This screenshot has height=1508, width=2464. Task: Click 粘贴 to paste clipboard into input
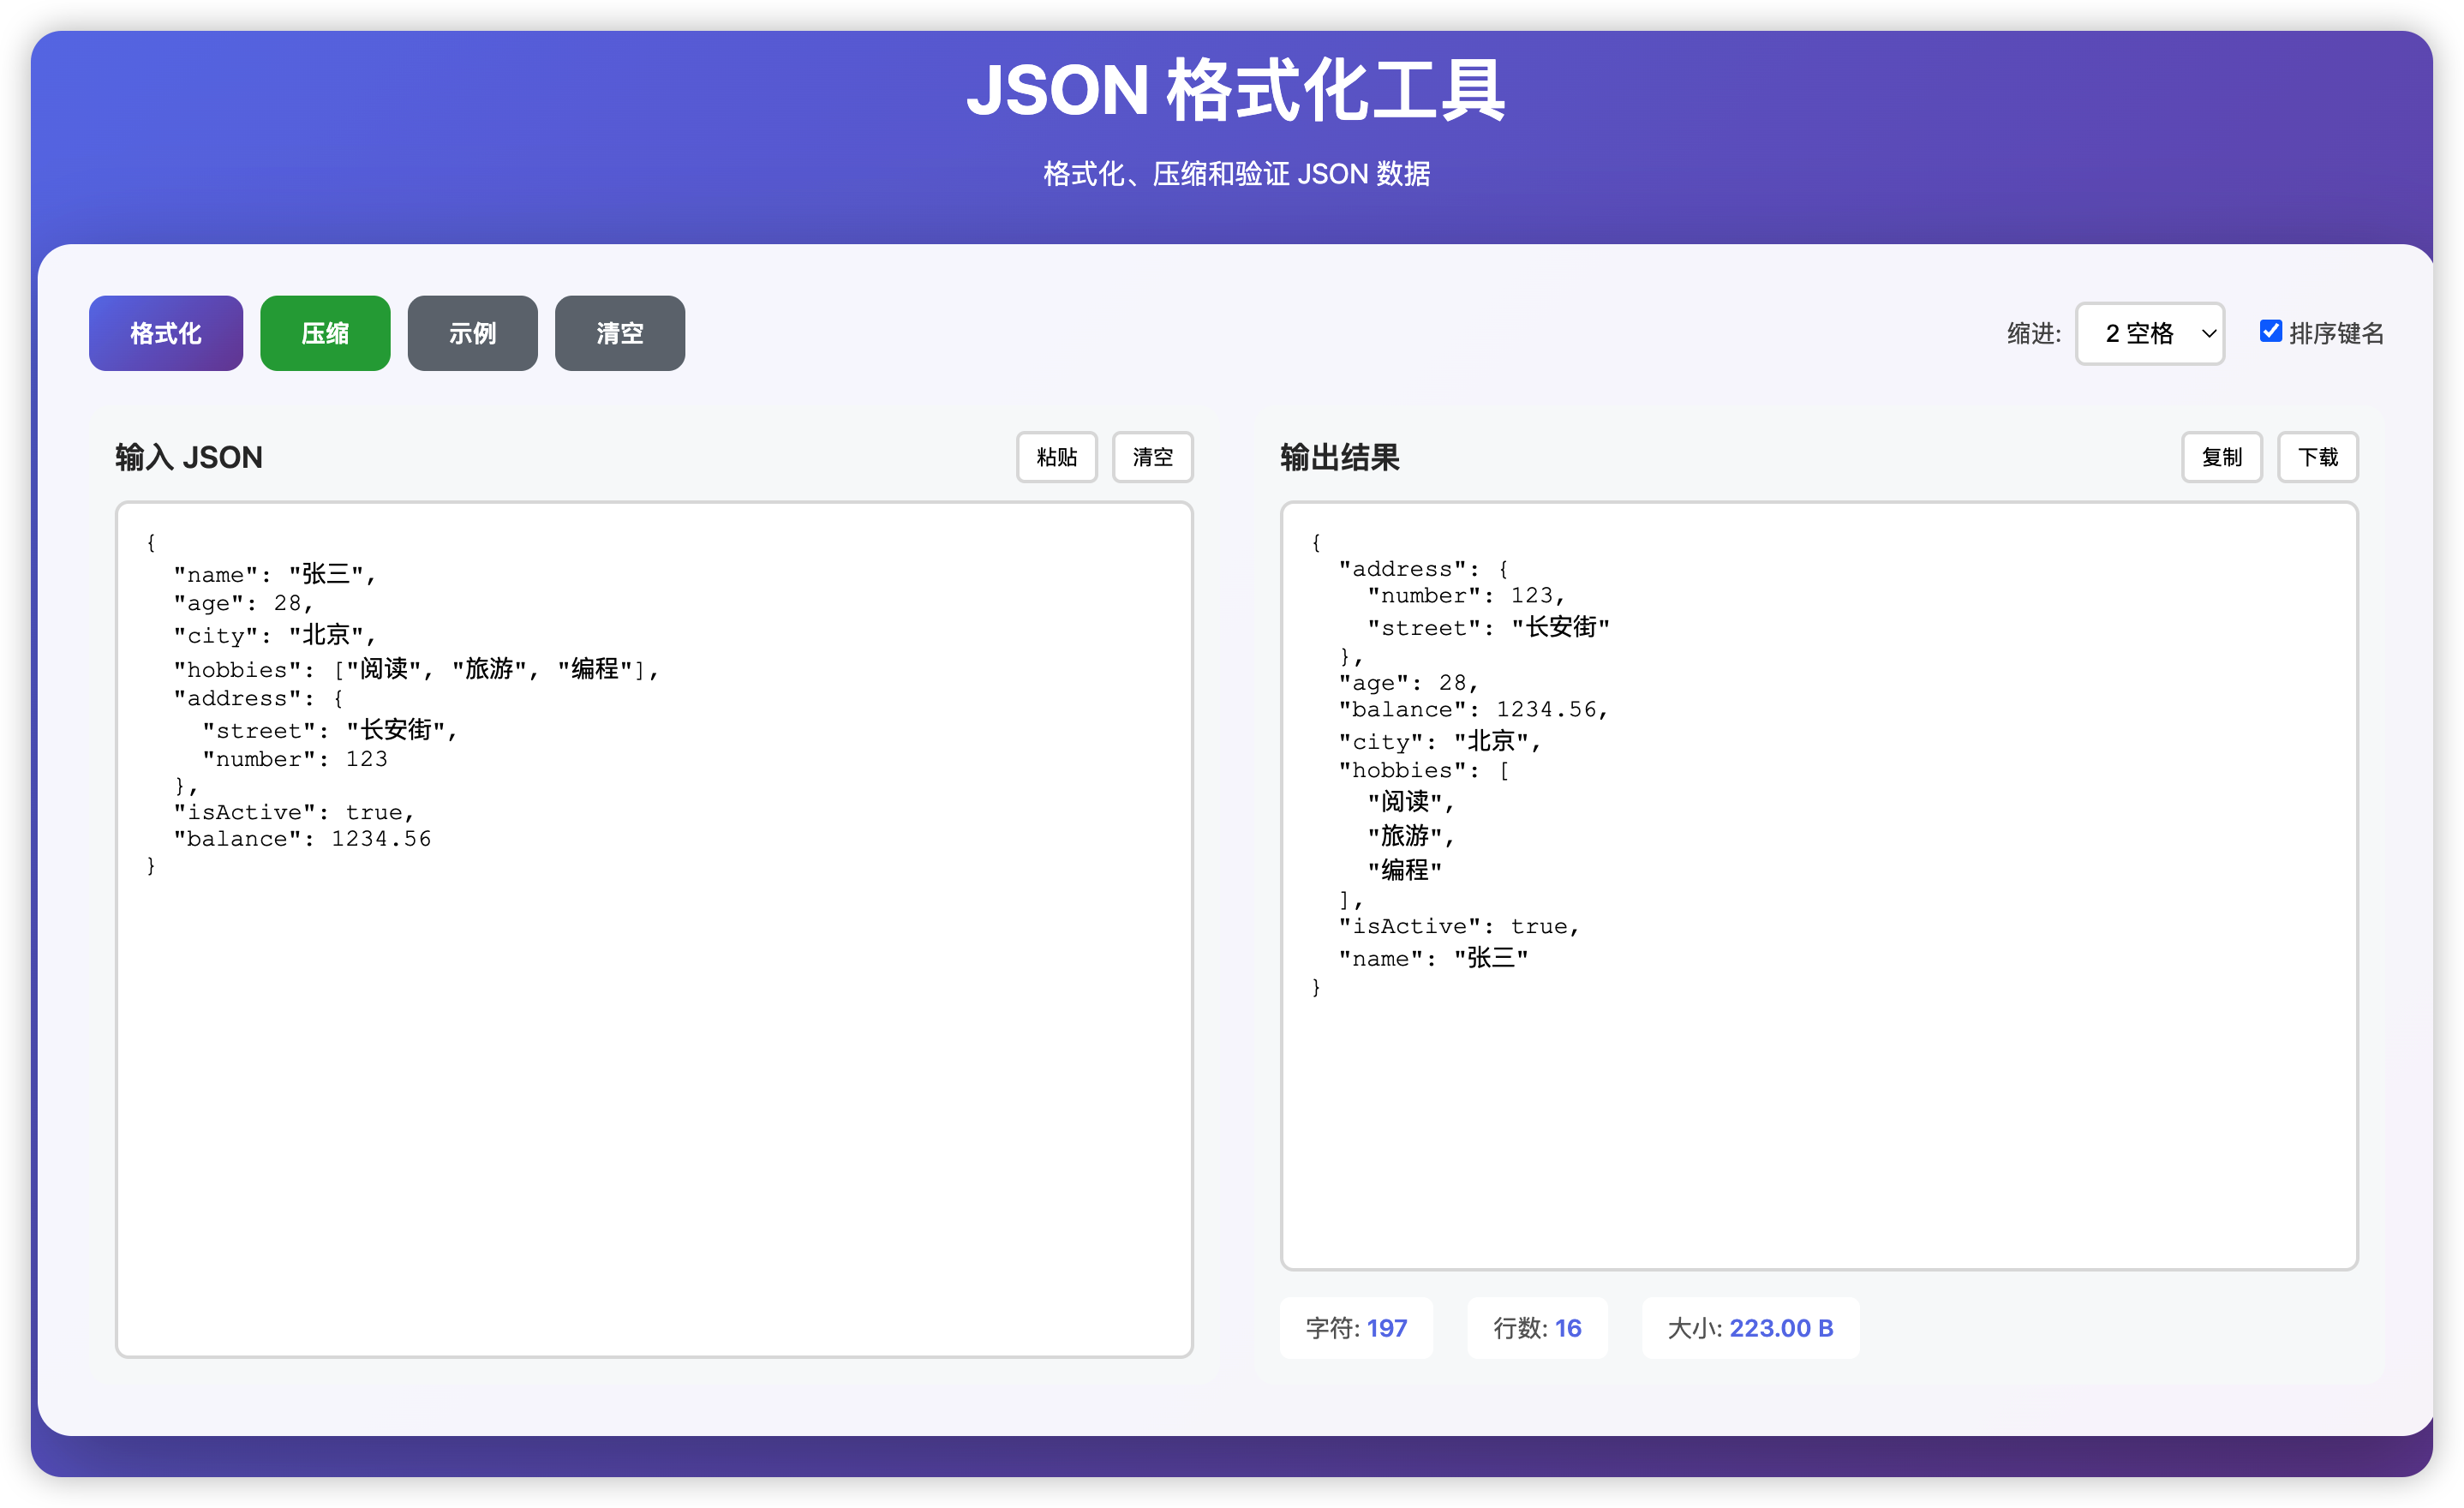click(1056, 457)
